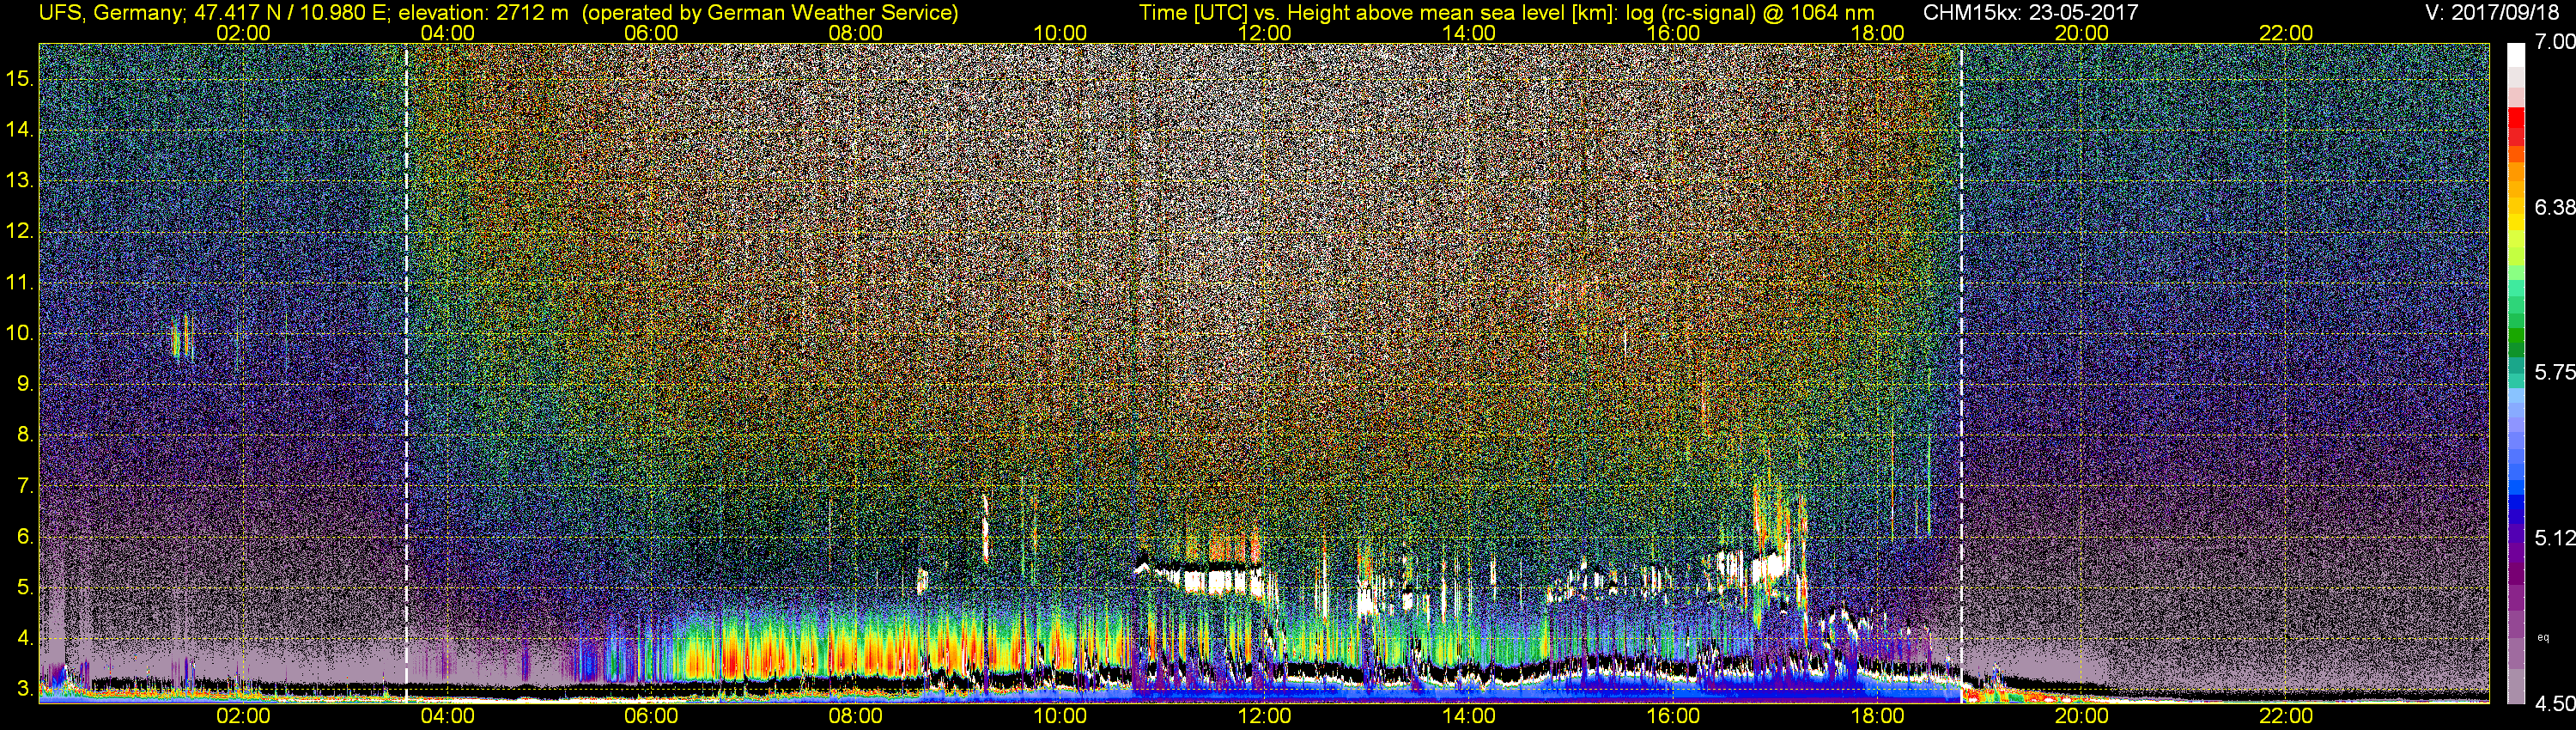Click the 06:00 label on the top time axis

coord(651,33)
